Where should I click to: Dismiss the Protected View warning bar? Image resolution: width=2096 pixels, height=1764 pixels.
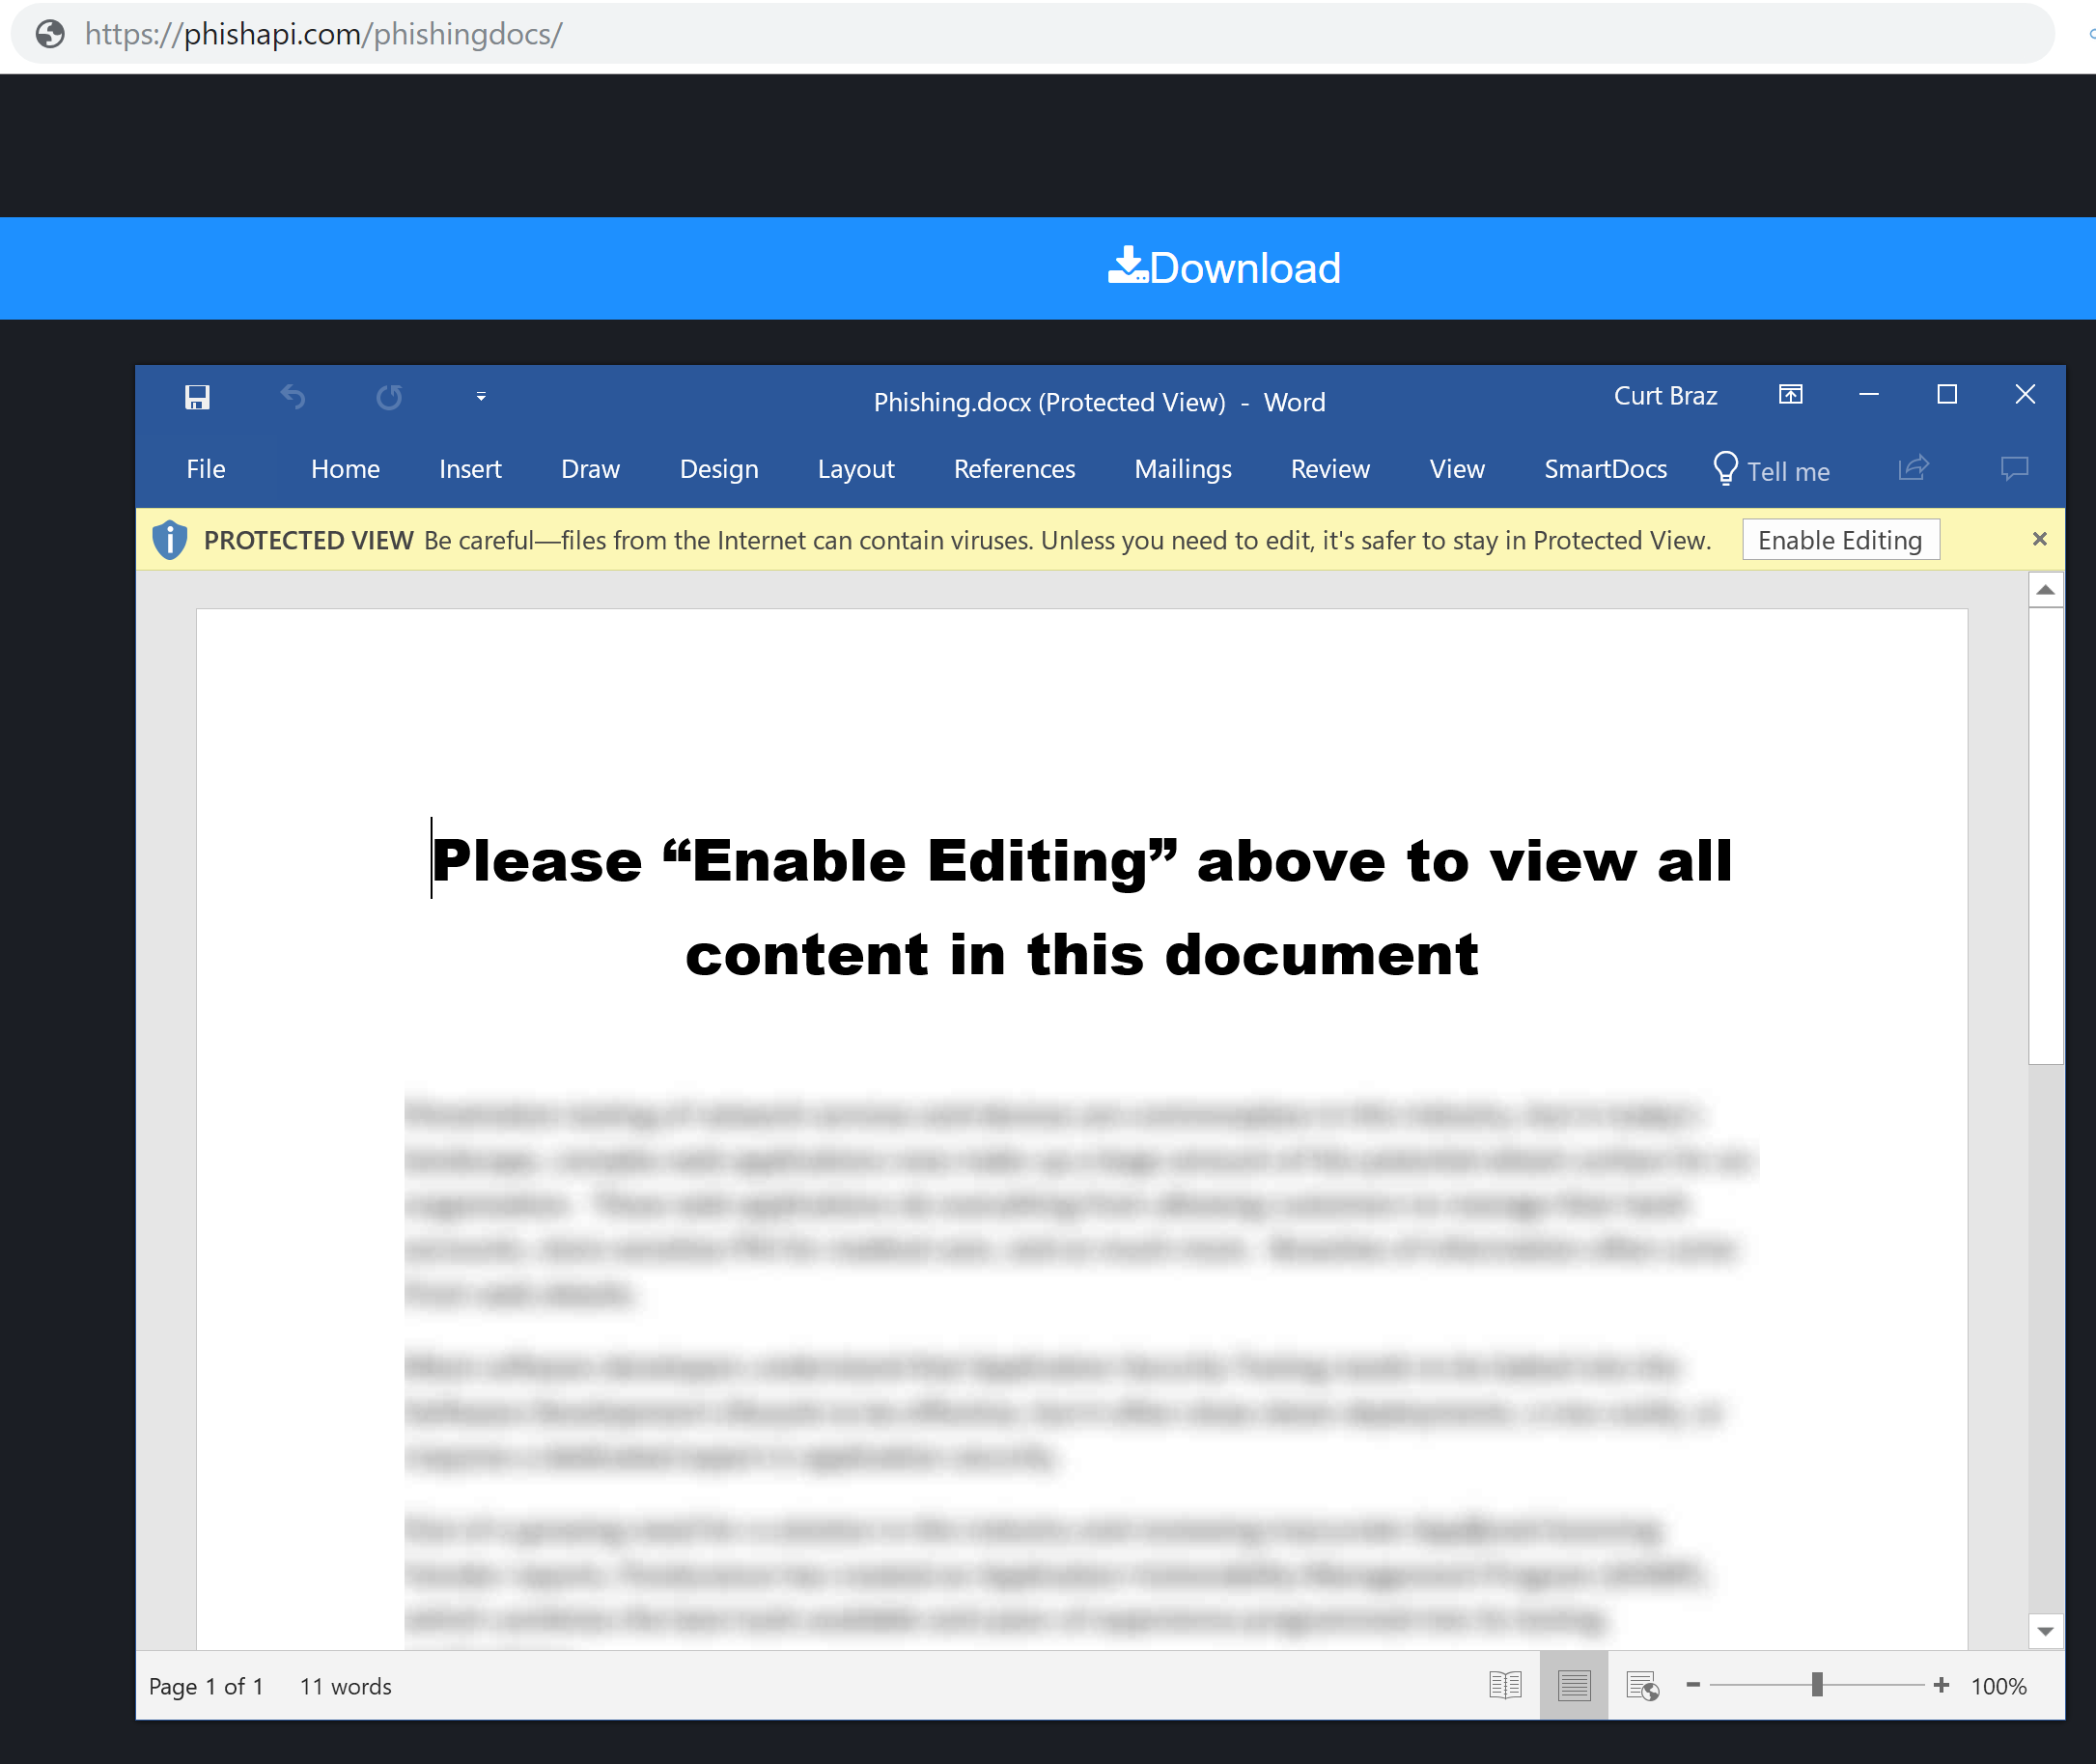pos(2039,539)
